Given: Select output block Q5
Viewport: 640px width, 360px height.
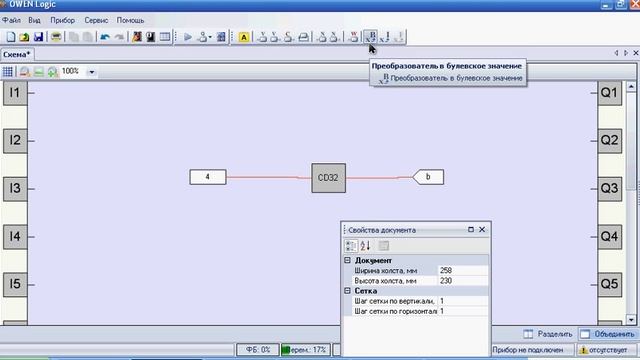Looking at the screenshot, I should coord(609,284).
